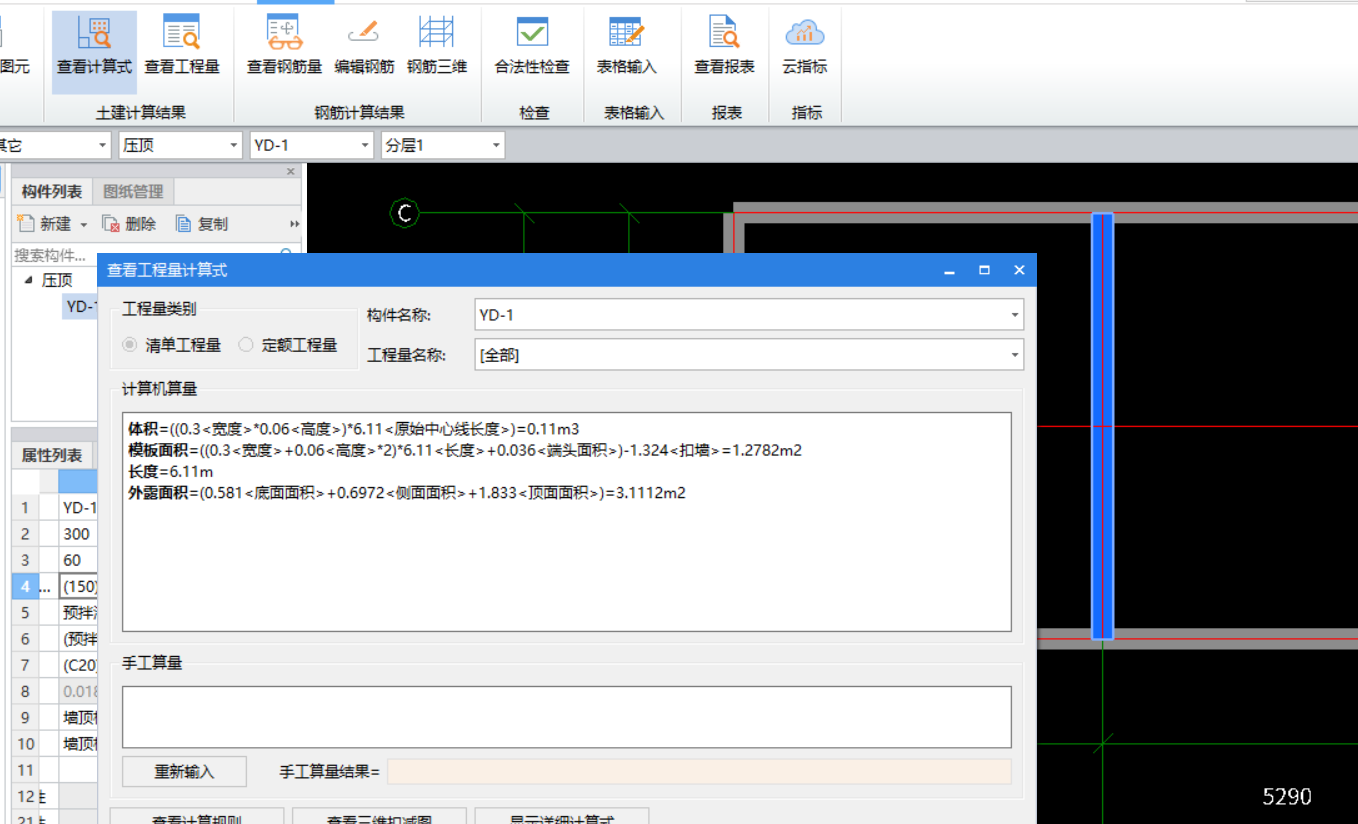Click 删除 in the component list toolbar
The image size is (1358, 824).
click(130, 224)
